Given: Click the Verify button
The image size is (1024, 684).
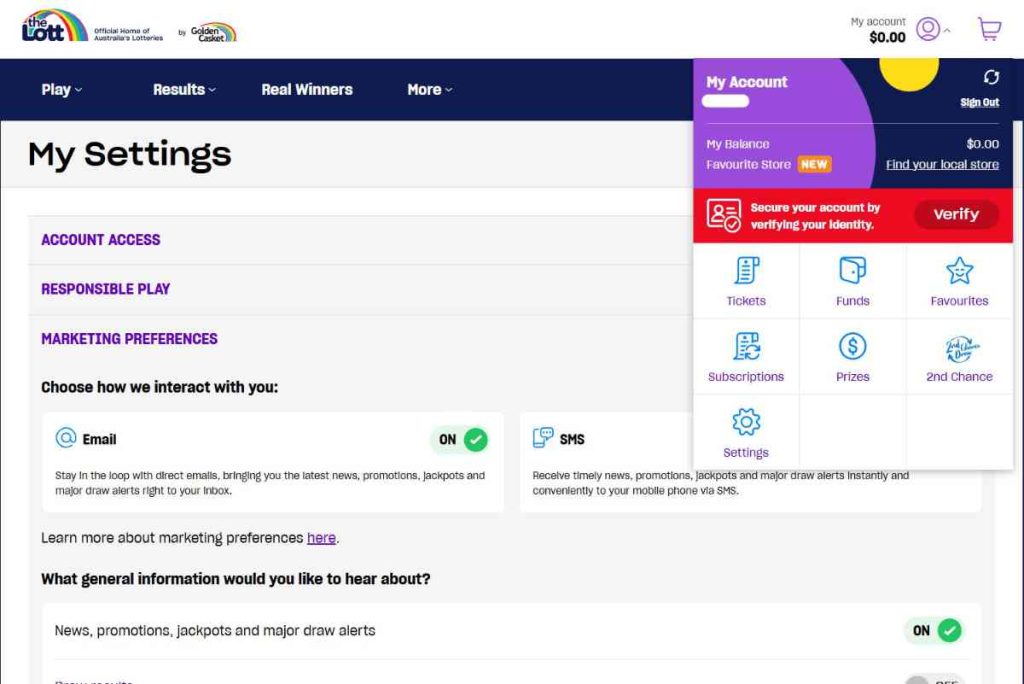Looking at the screenshot, I should pyautogui.click(x=956, y=214).
